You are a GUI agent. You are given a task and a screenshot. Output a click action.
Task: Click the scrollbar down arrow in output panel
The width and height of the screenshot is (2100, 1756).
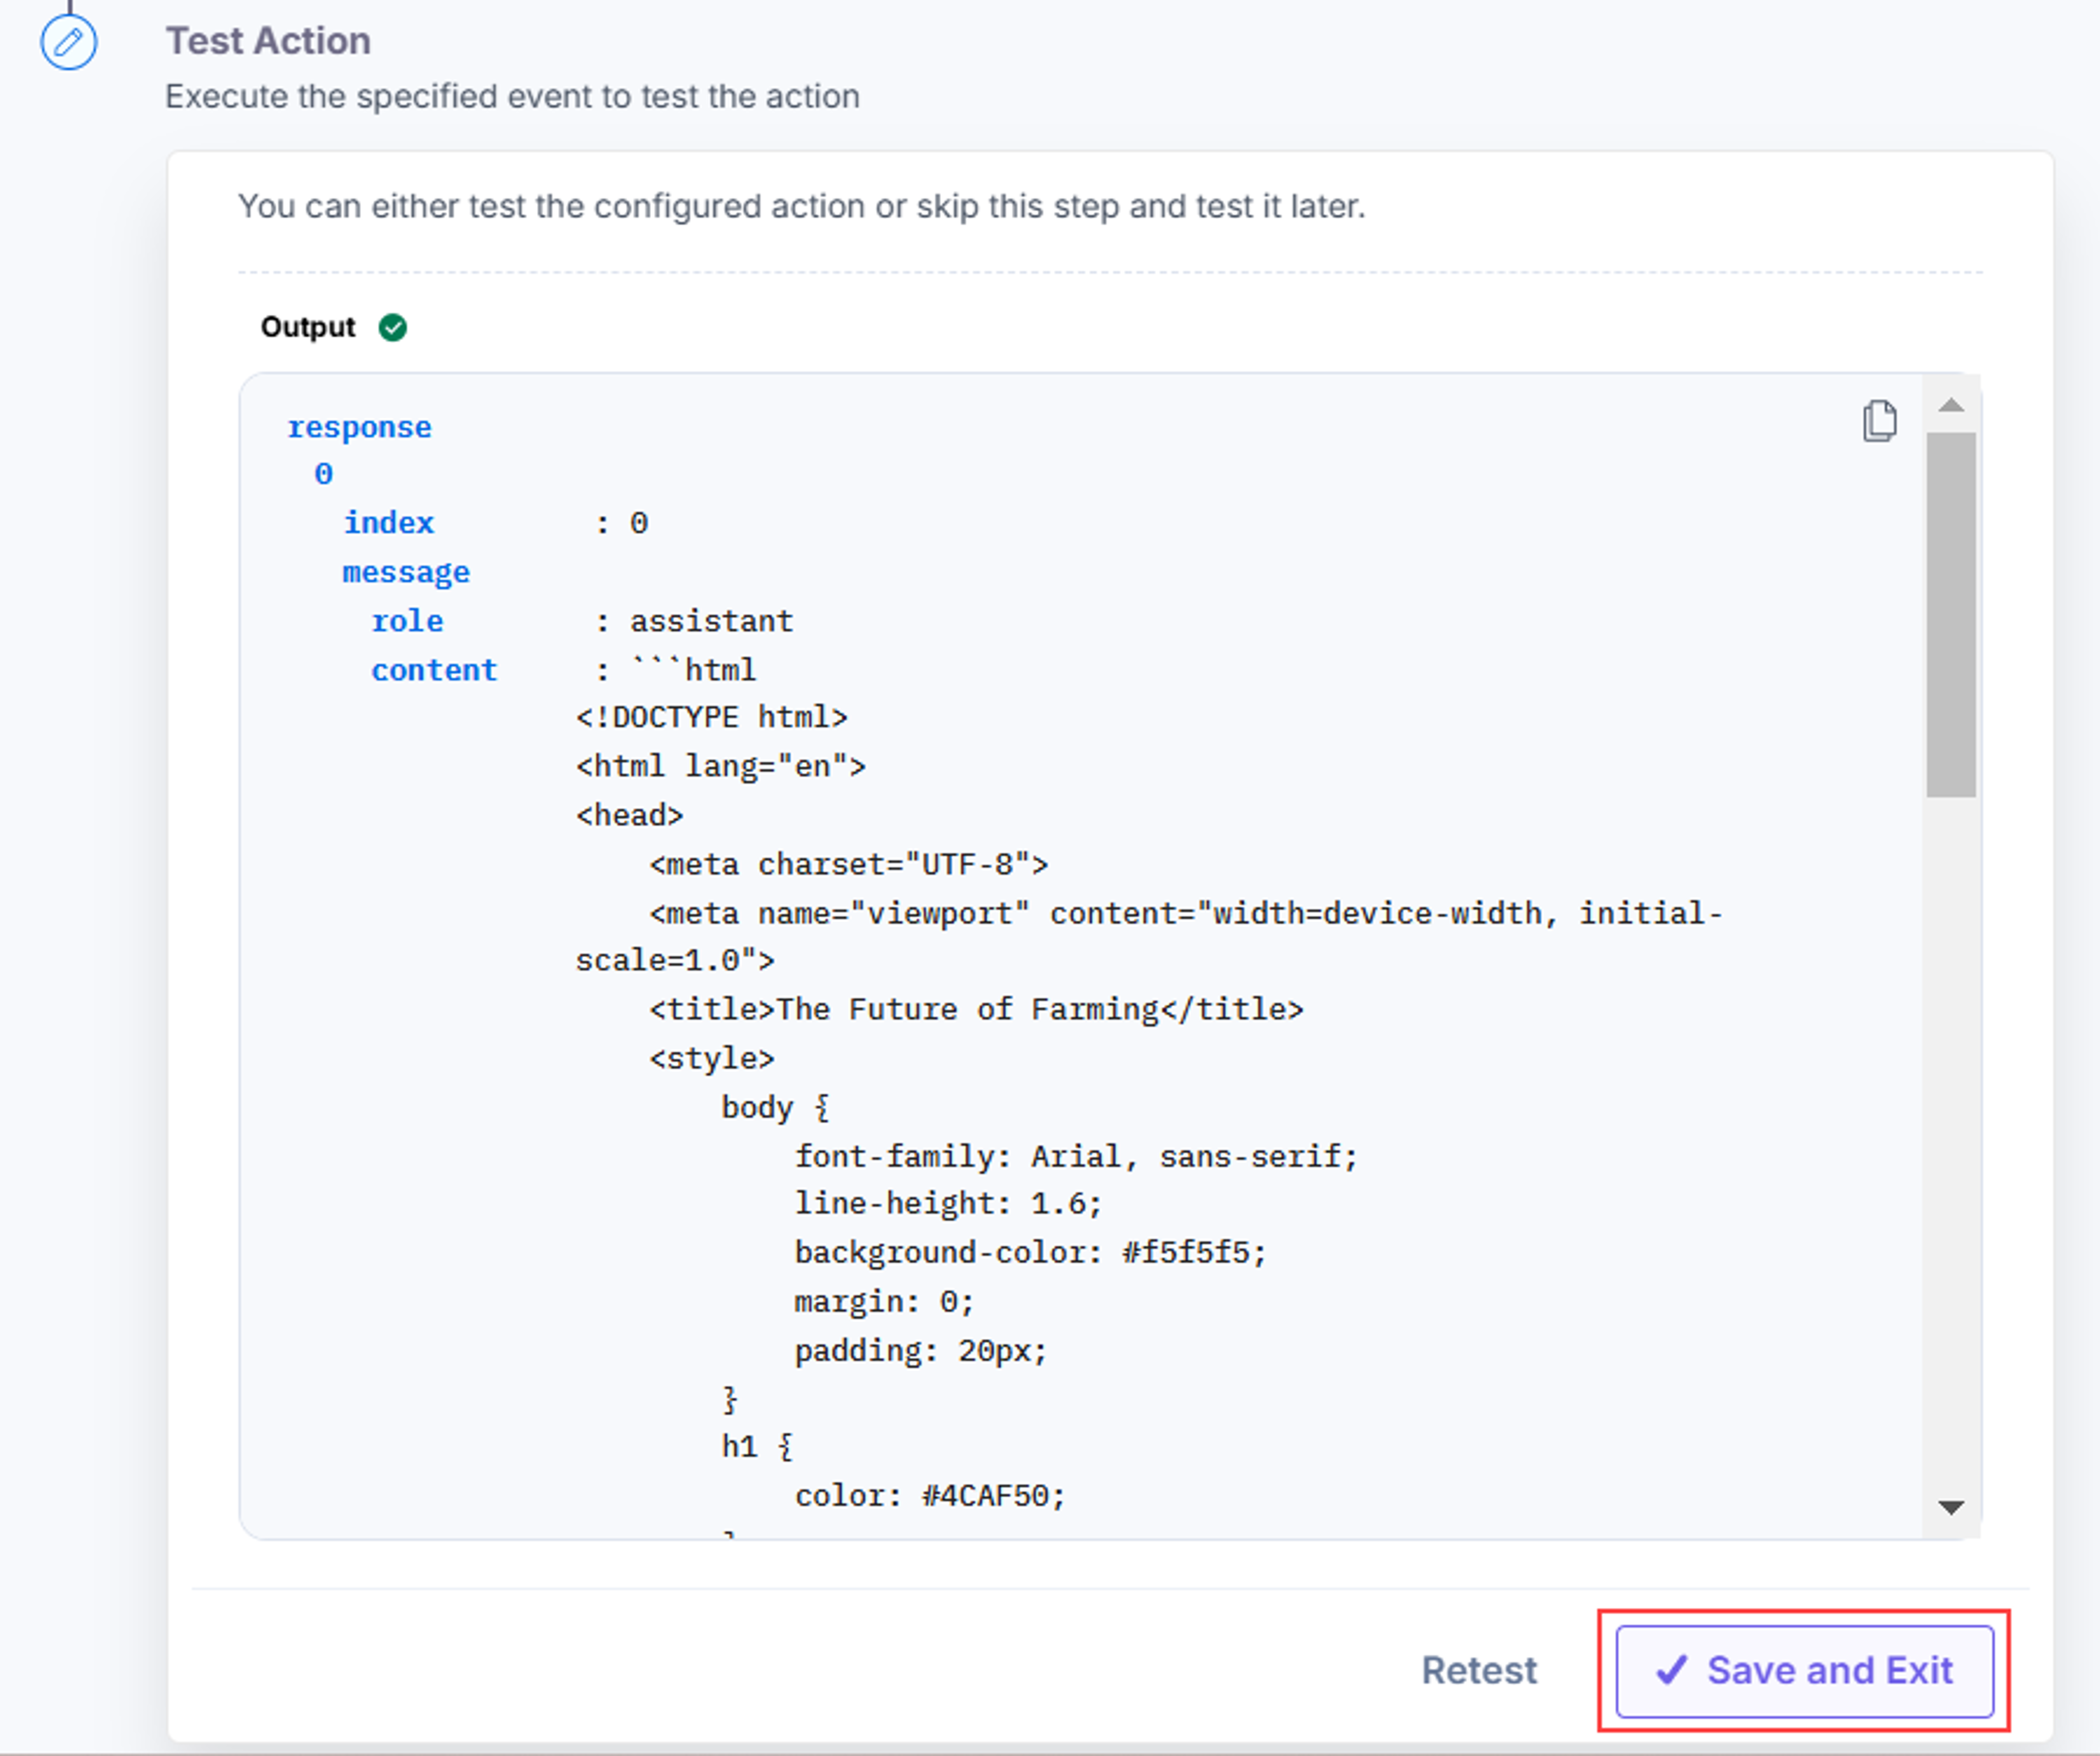[x=1950, y=1507]
